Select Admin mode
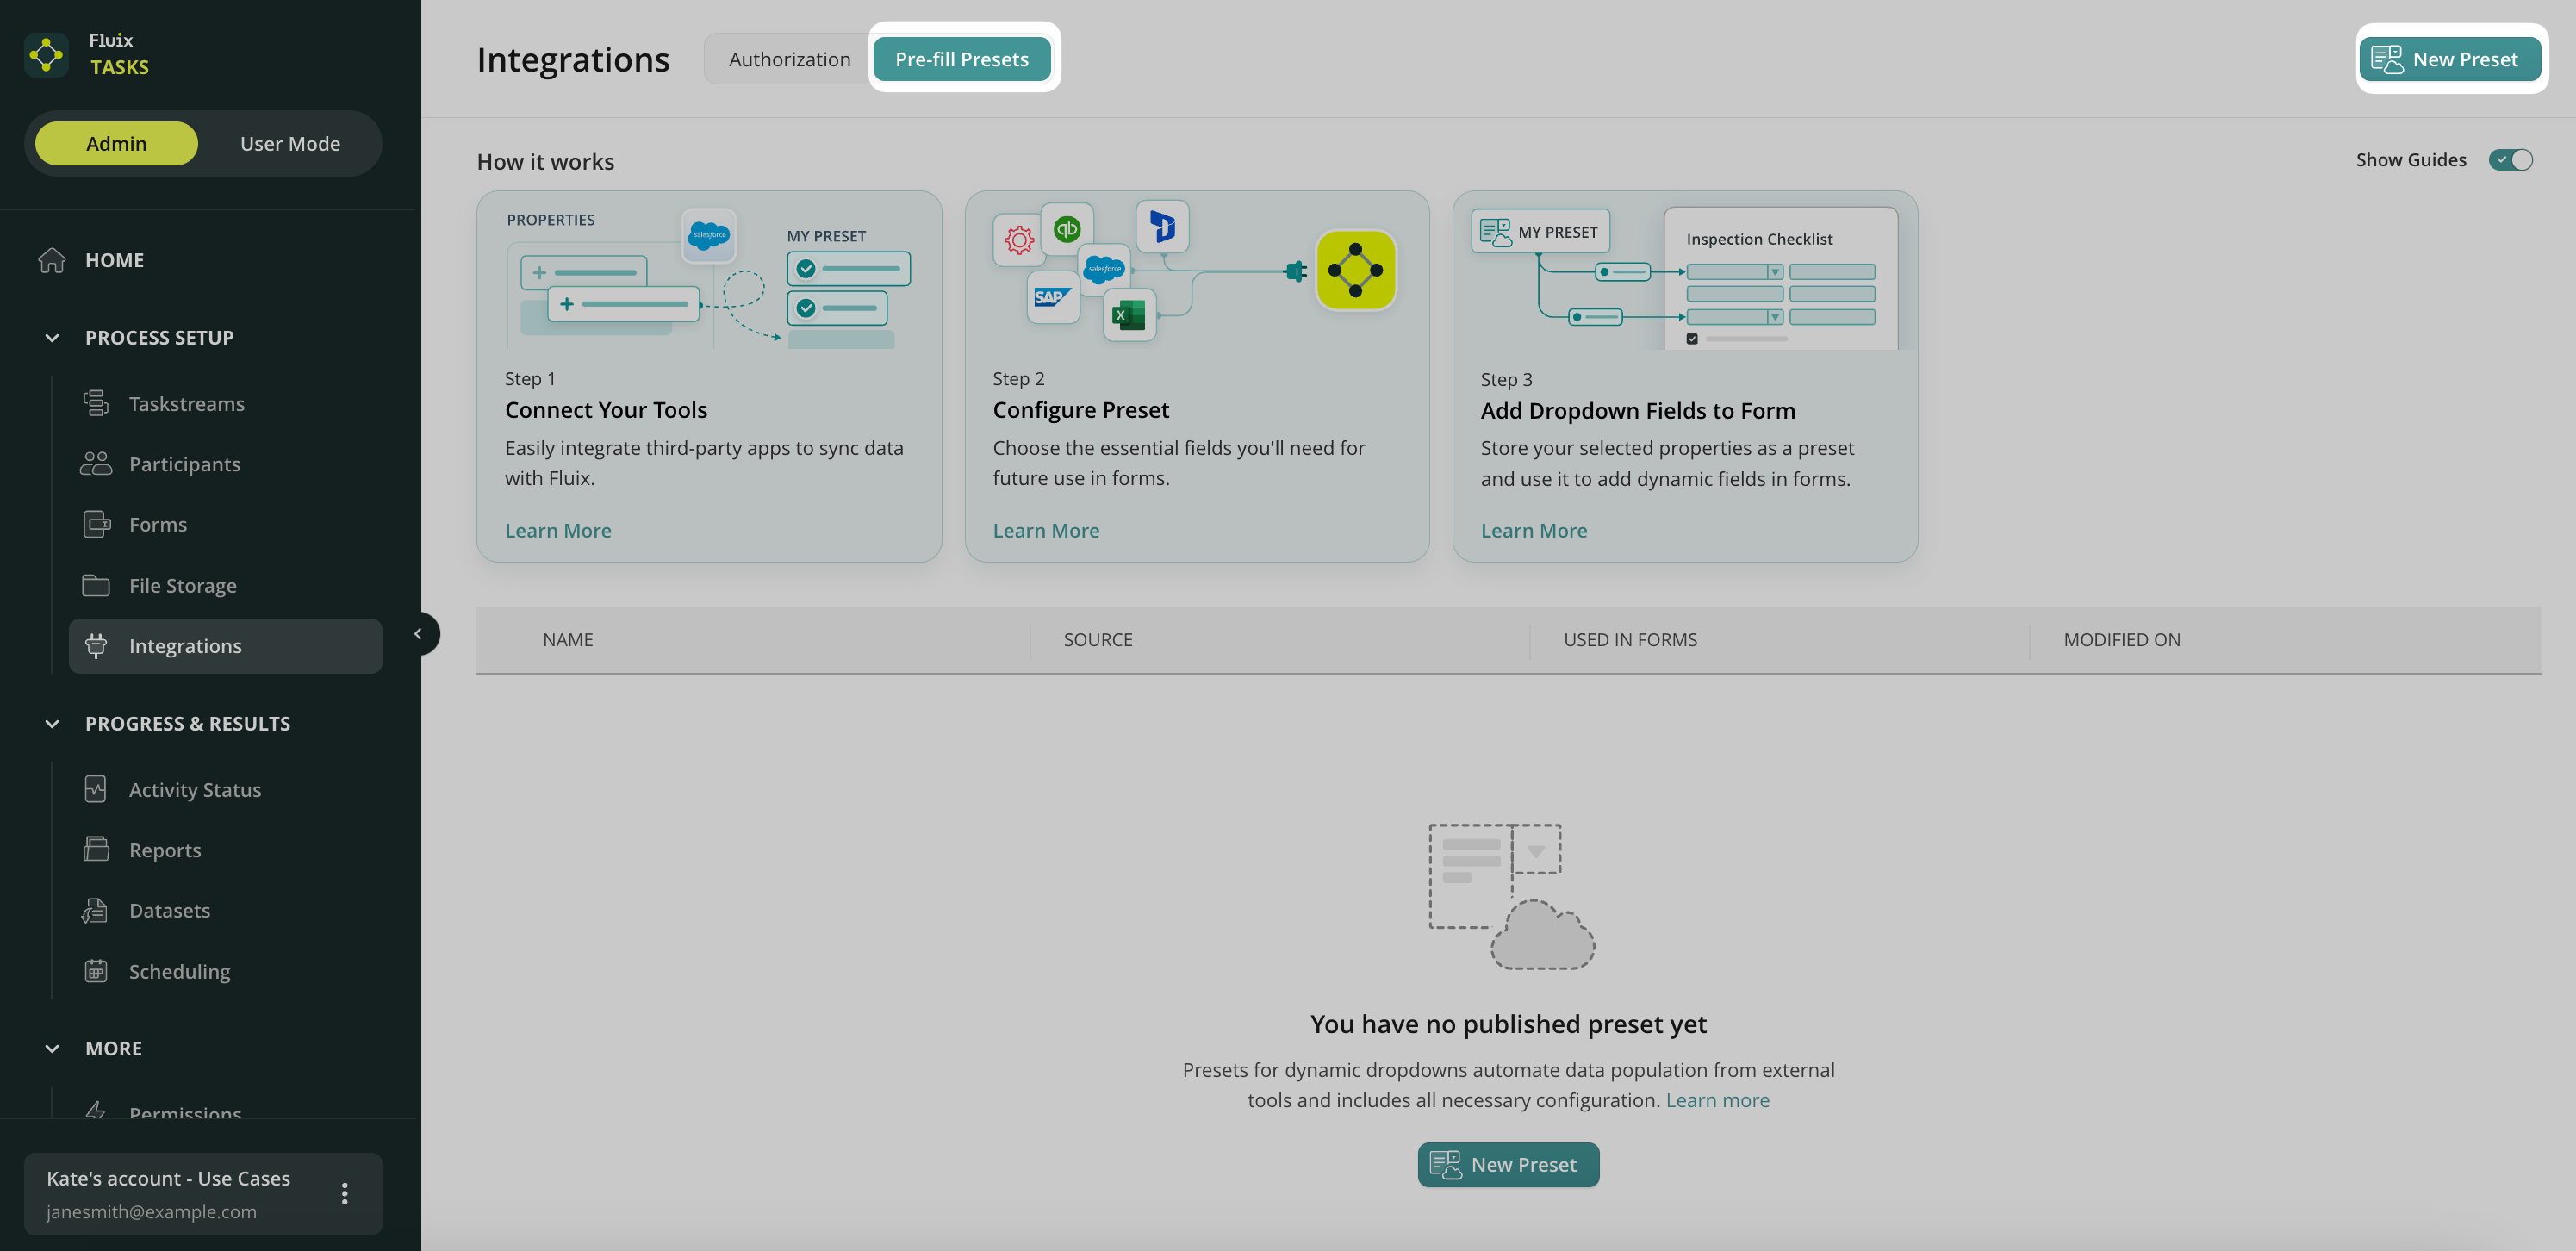 pyautogui.click(x=116, y=144)
